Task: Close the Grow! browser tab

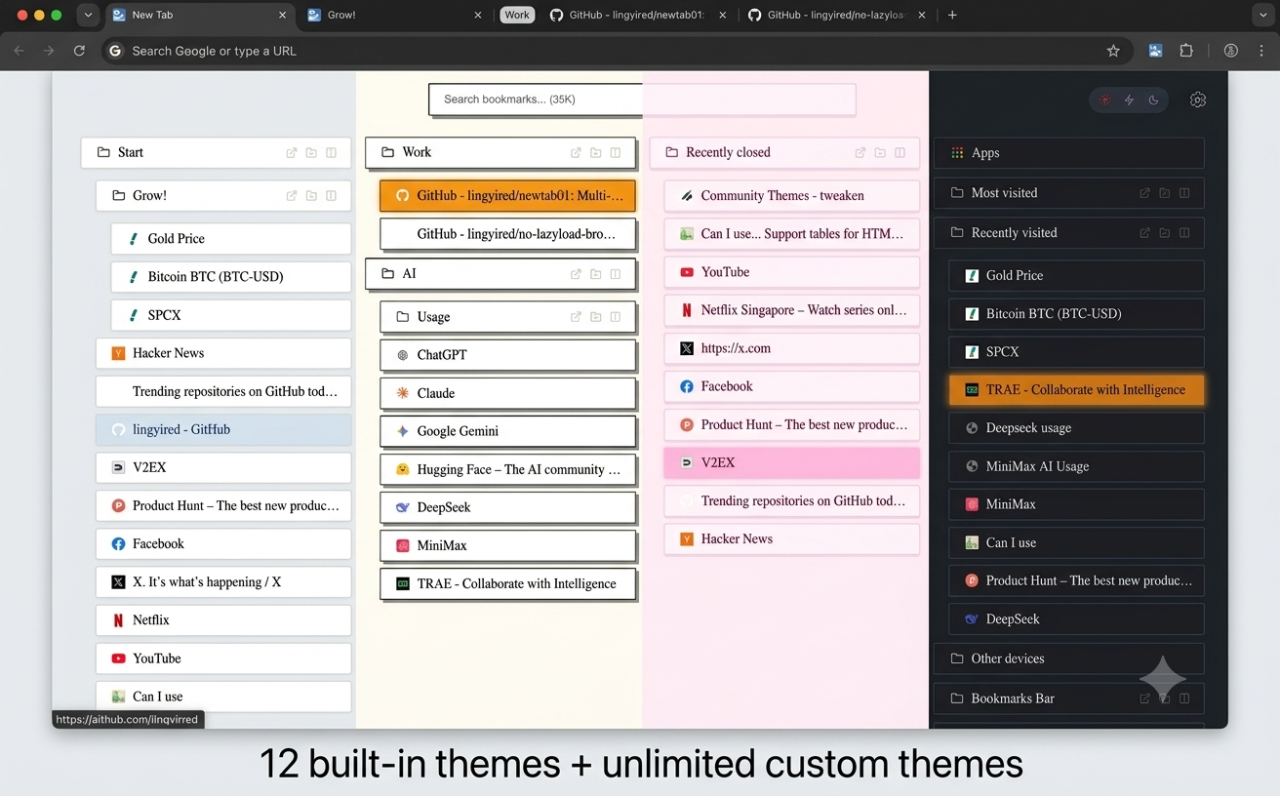Action: click(x=478, y=15)
